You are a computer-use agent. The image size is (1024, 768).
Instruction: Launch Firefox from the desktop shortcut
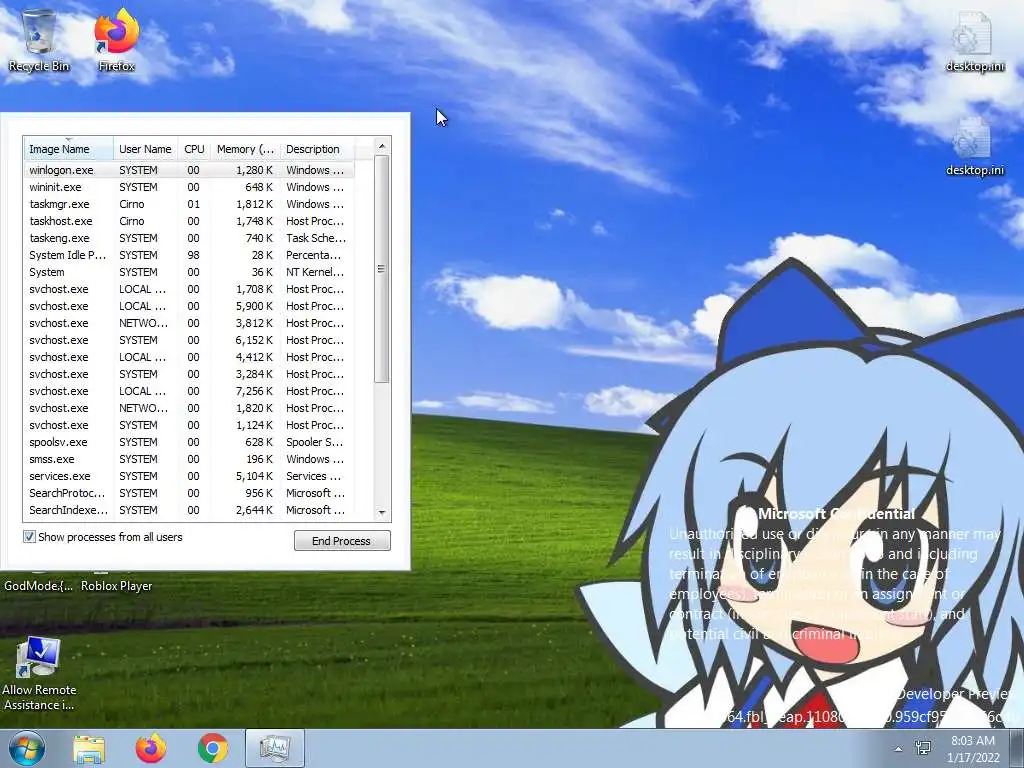(116, 40)
